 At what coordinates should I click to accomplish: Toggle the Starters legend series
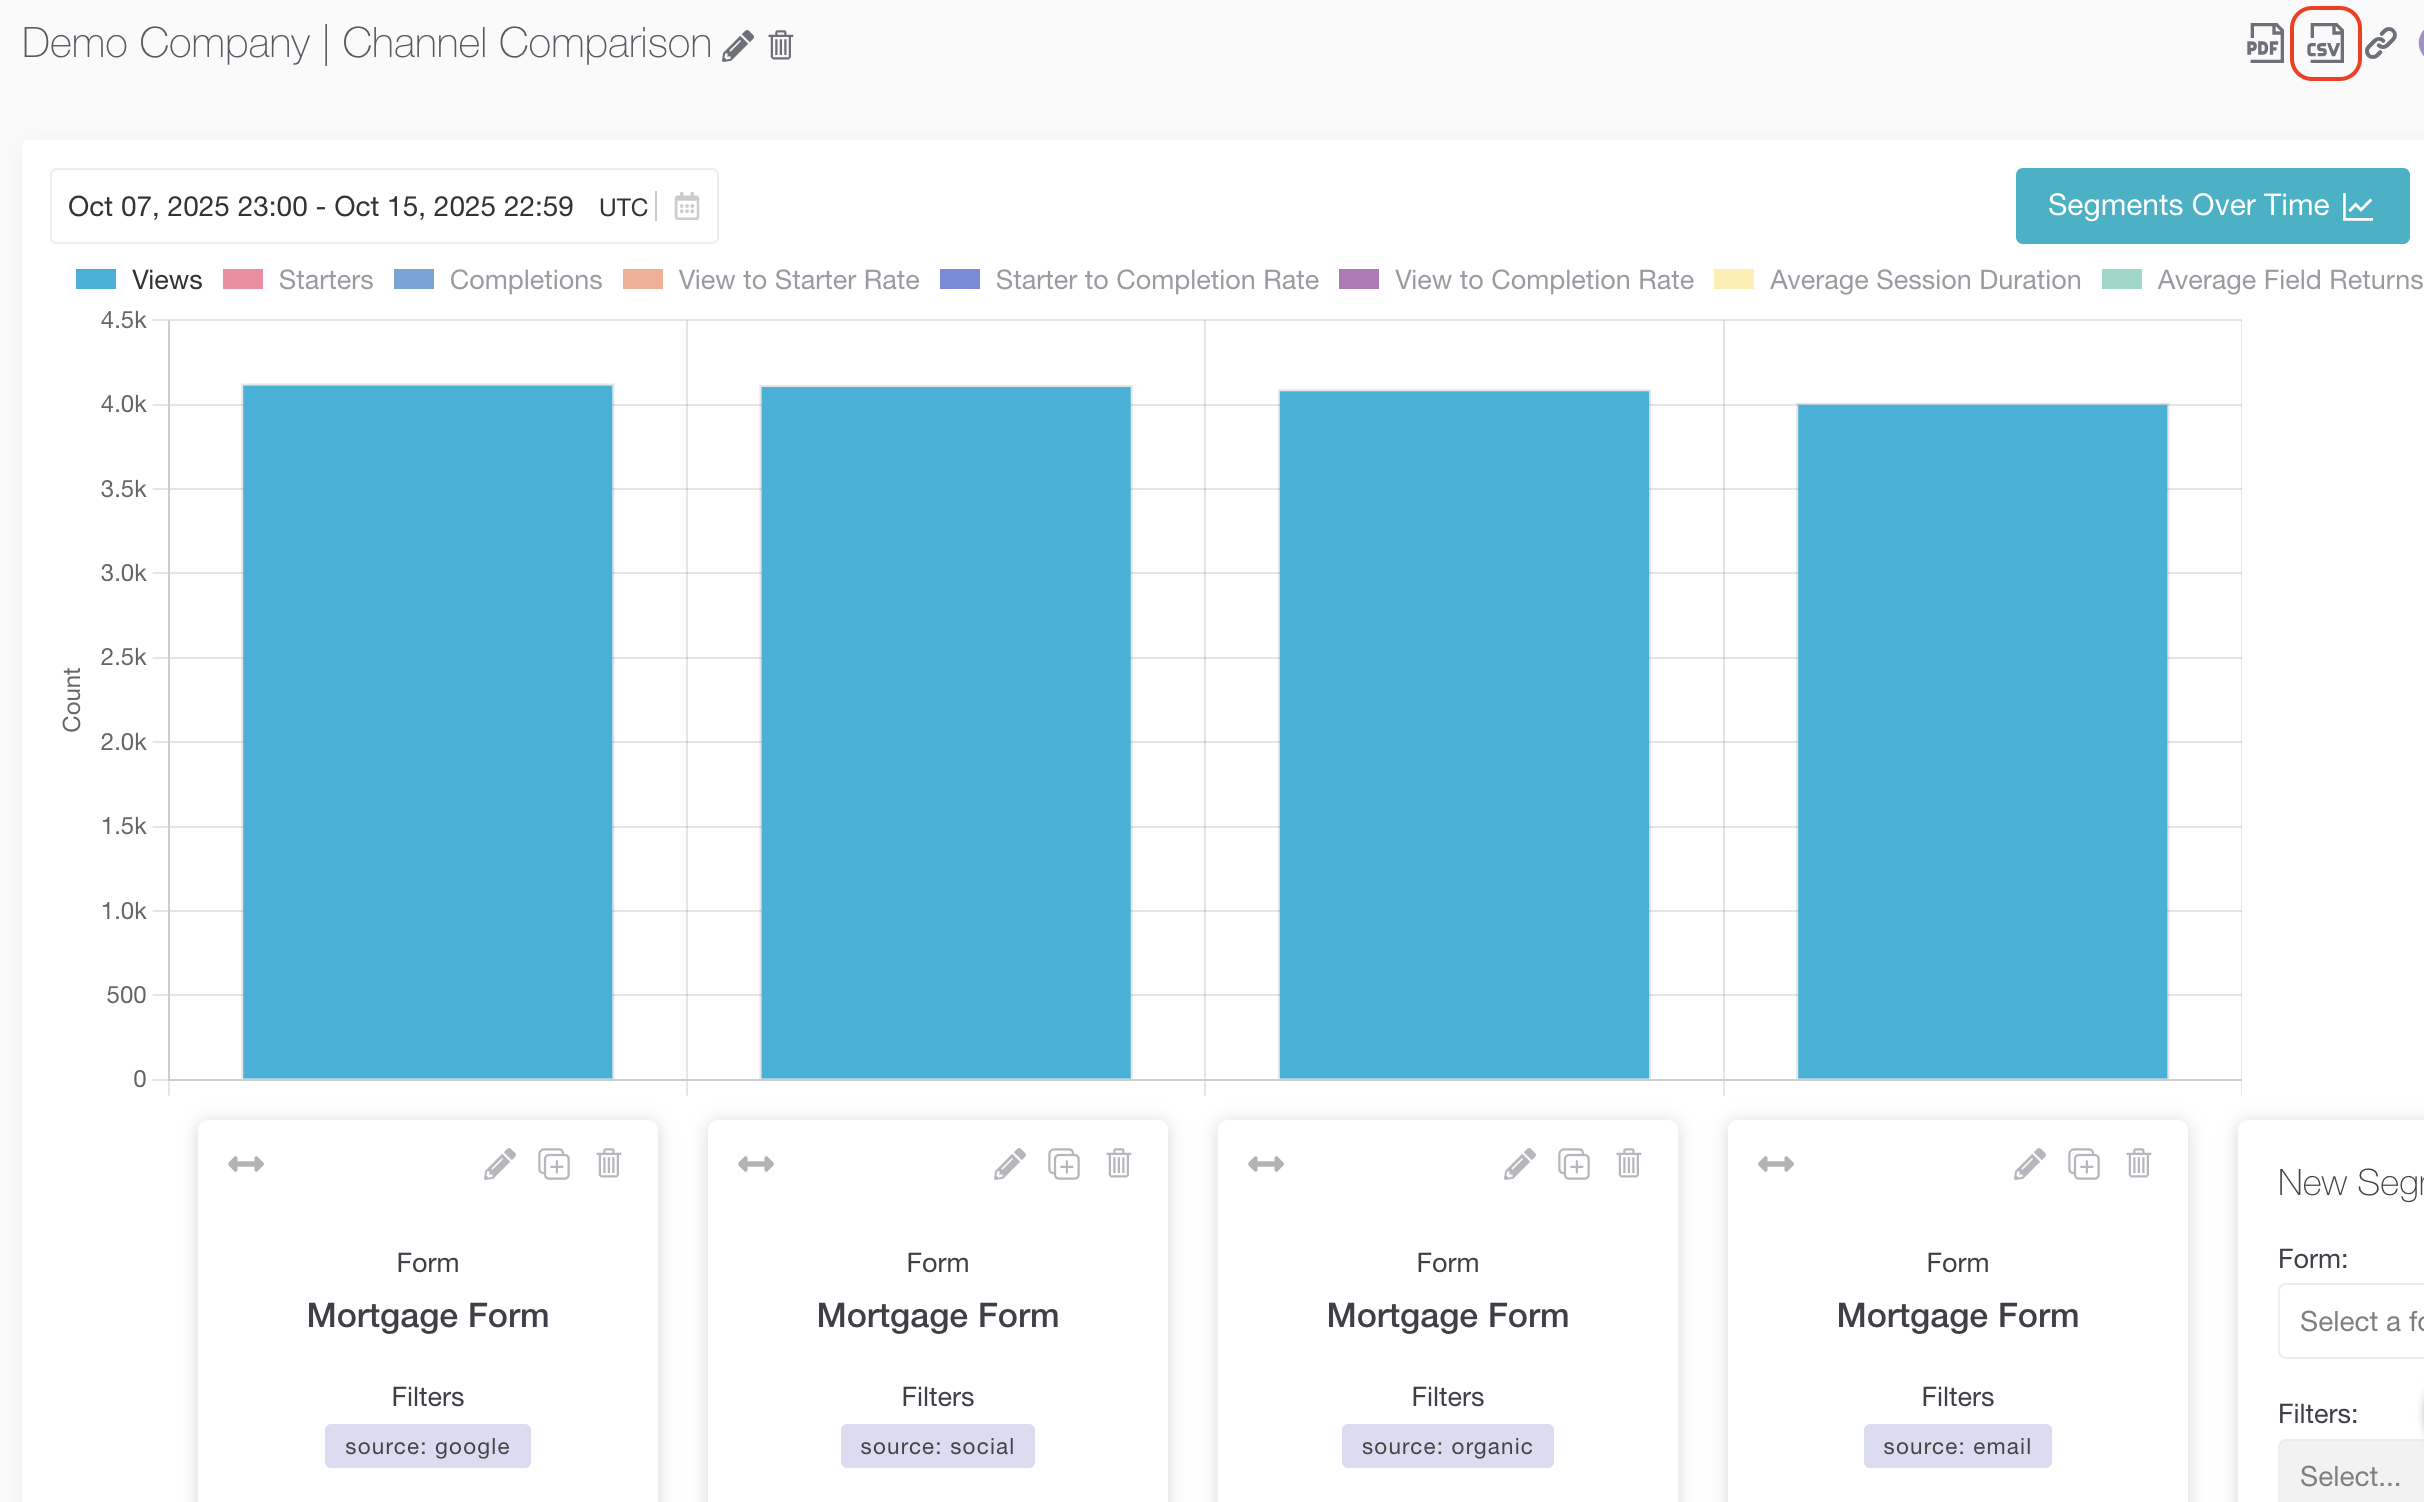pos(325,280)
